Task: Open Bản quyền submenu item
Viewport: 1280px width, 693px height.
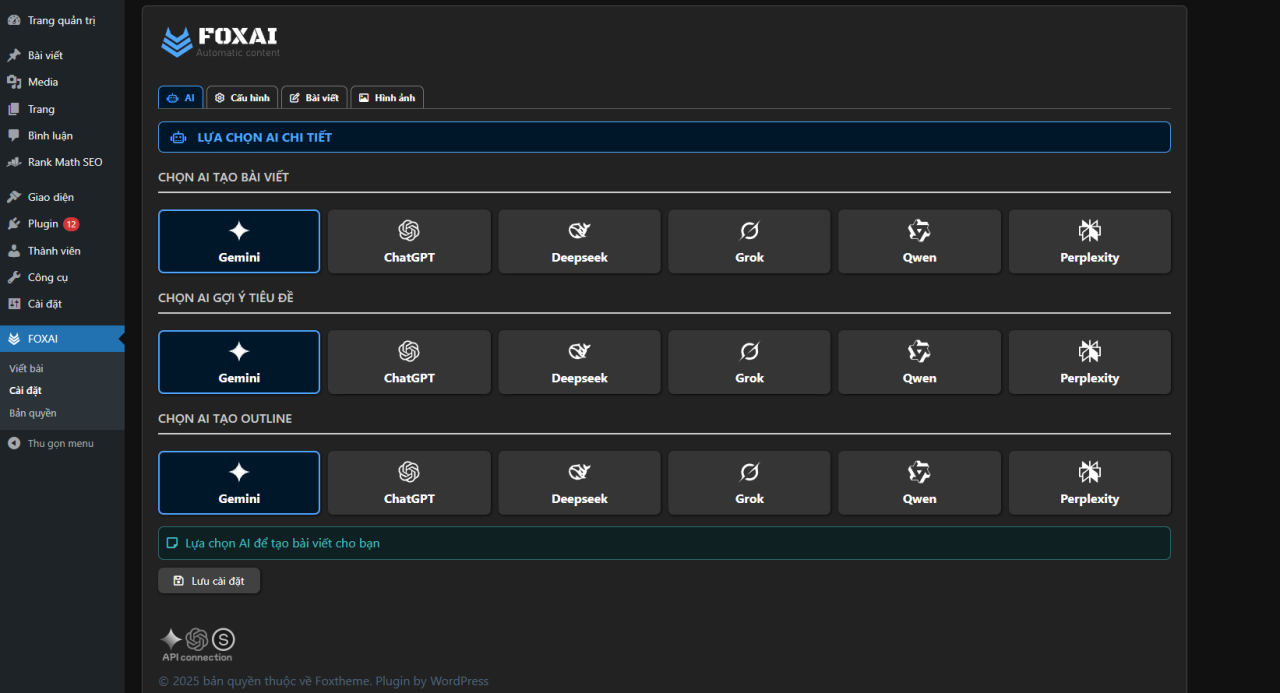Action: (33, 413)
